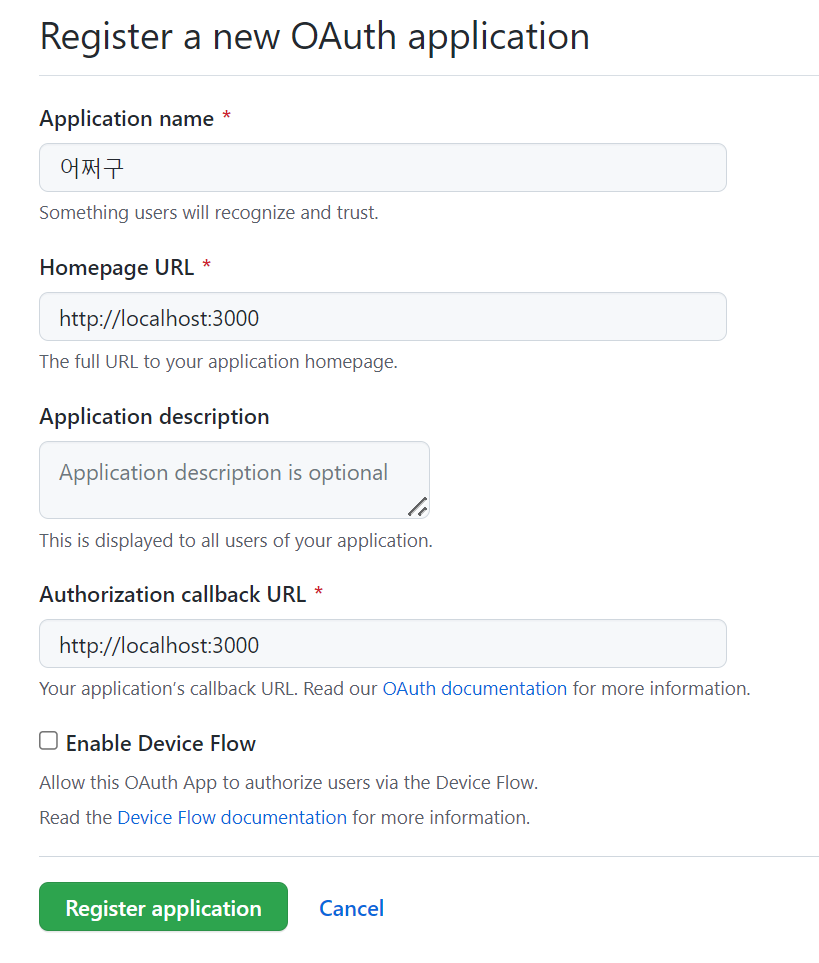819x963 pixels.
Task: Click the "Application description" field label
Action: coord(154,417)
